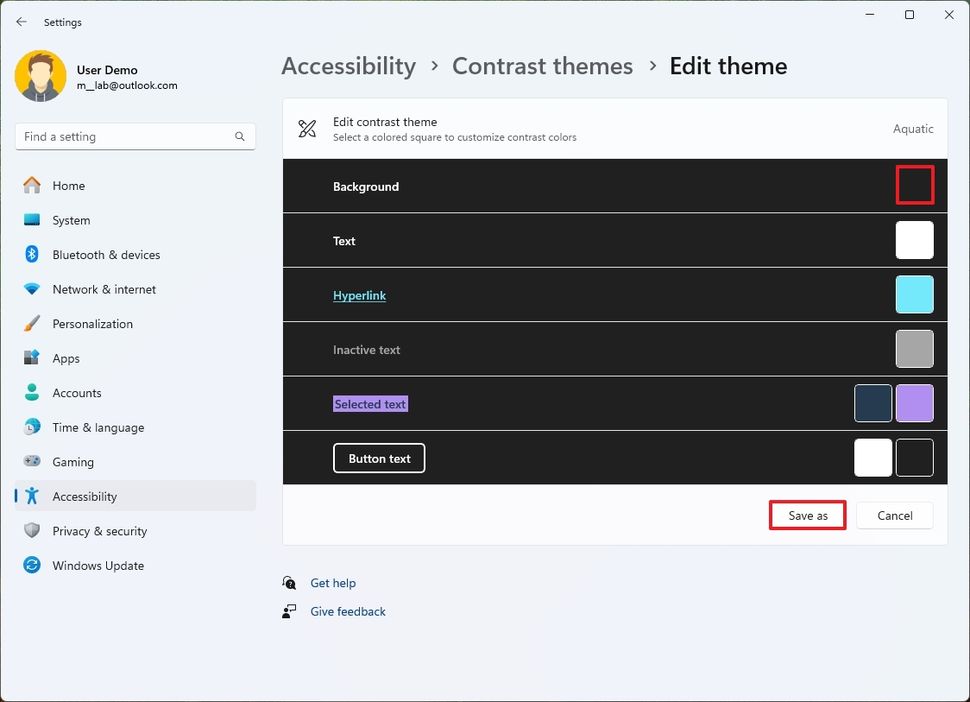Return to Contrast themes via breadcrumb
This screenshot has width=970, height=702.
pyautogui.click(x=542, y=66)
